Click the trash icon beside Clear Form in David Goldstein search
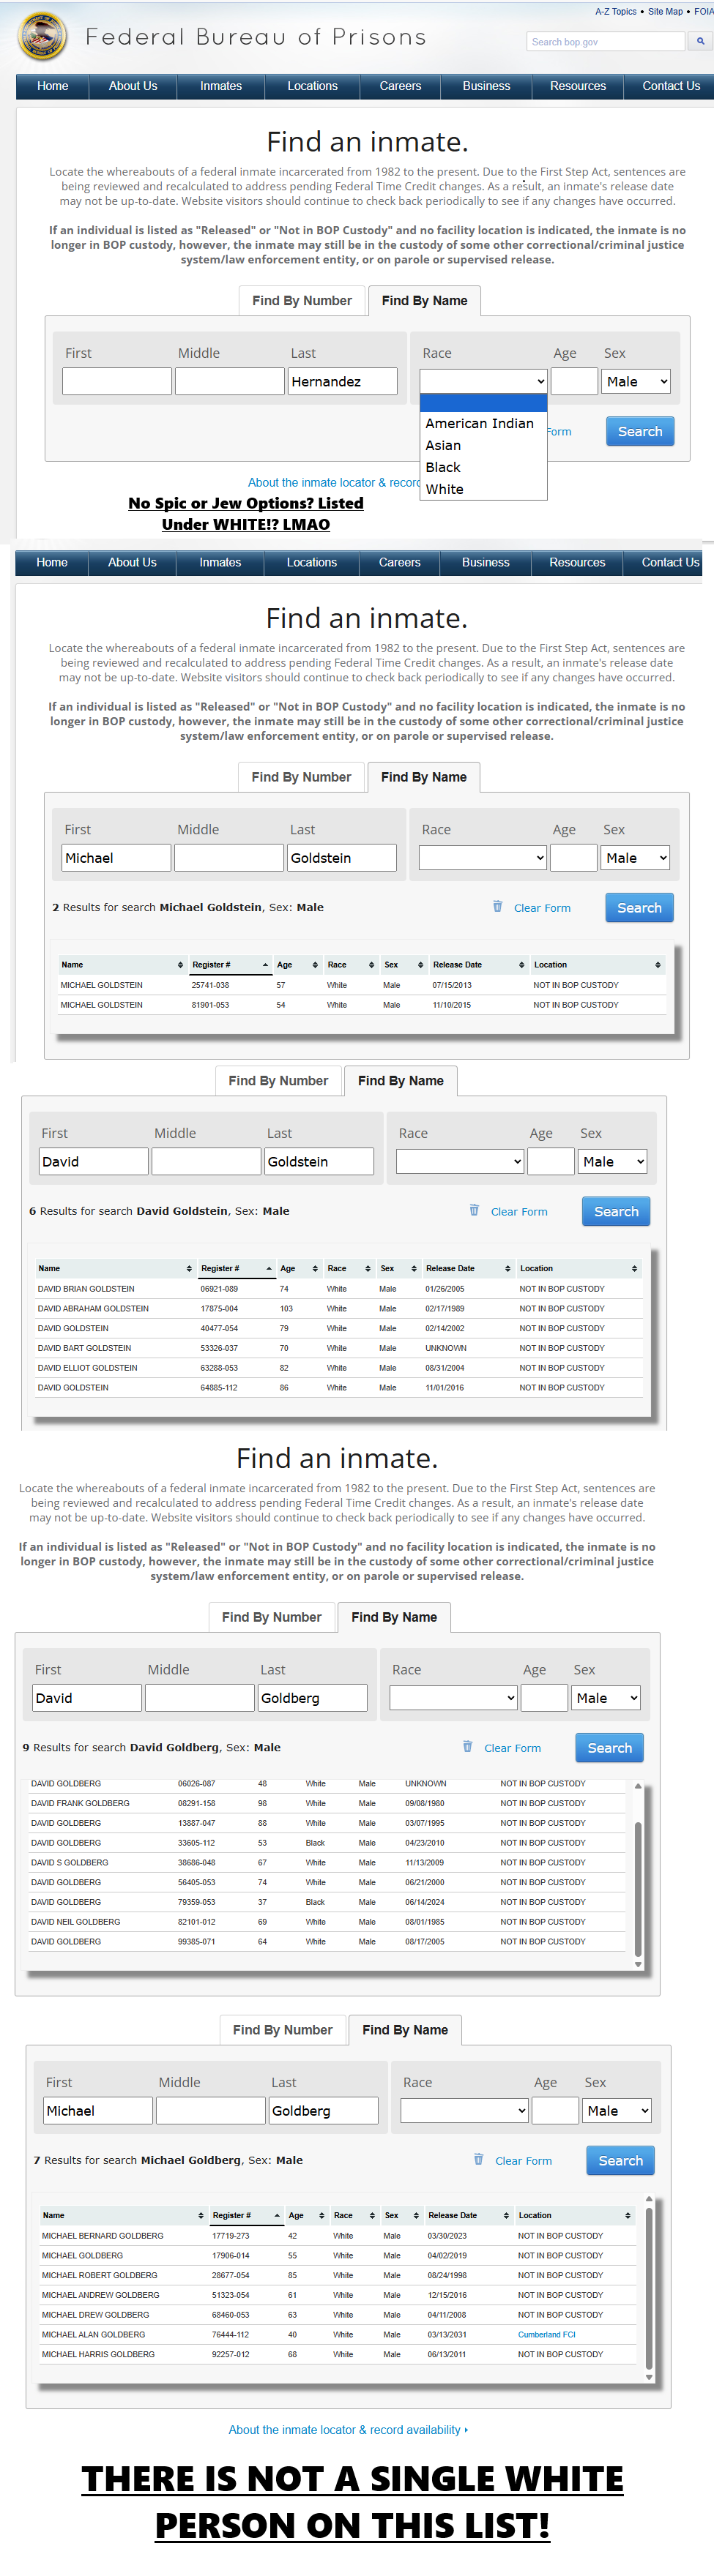Image resolution: width=714 pixels, height=2576 pixels. pos(474,1210)
